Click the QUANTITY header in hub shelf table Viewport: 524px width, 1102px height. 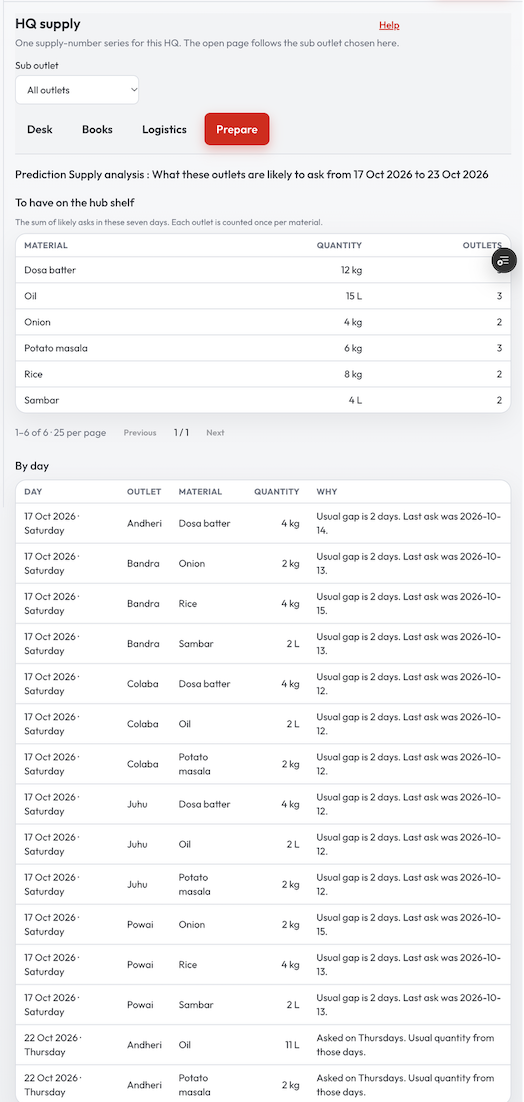339,245
